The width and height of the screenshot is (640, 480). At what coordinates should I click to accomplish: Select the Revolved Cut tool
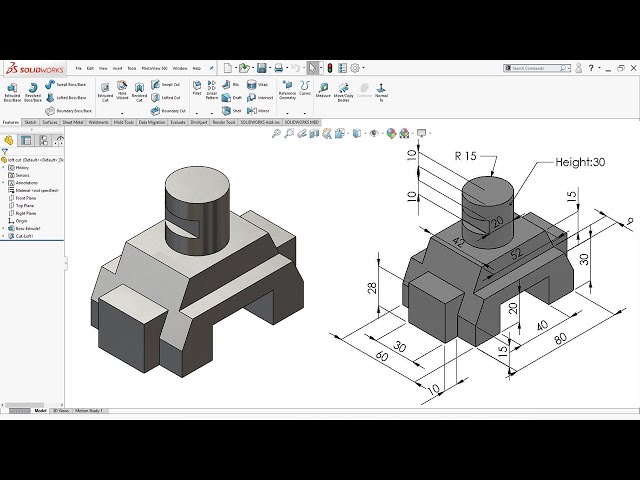139,92
